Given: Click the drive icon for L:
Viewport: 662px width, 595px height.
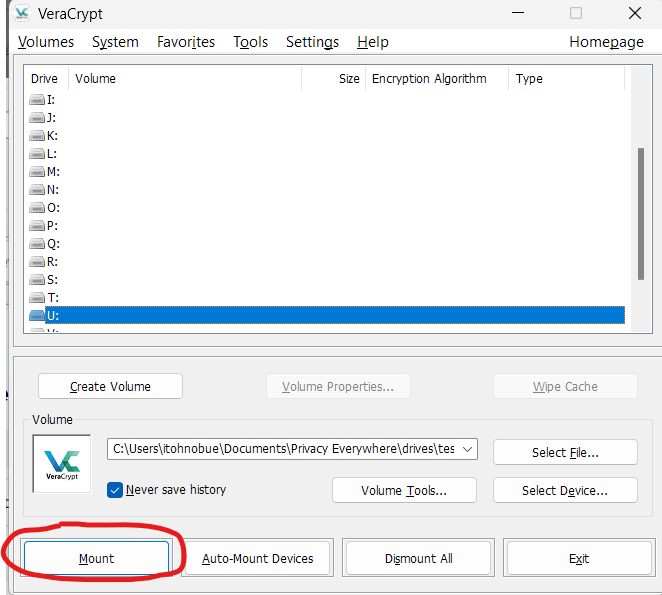Looking at the screenshot, I should [37, 154].
